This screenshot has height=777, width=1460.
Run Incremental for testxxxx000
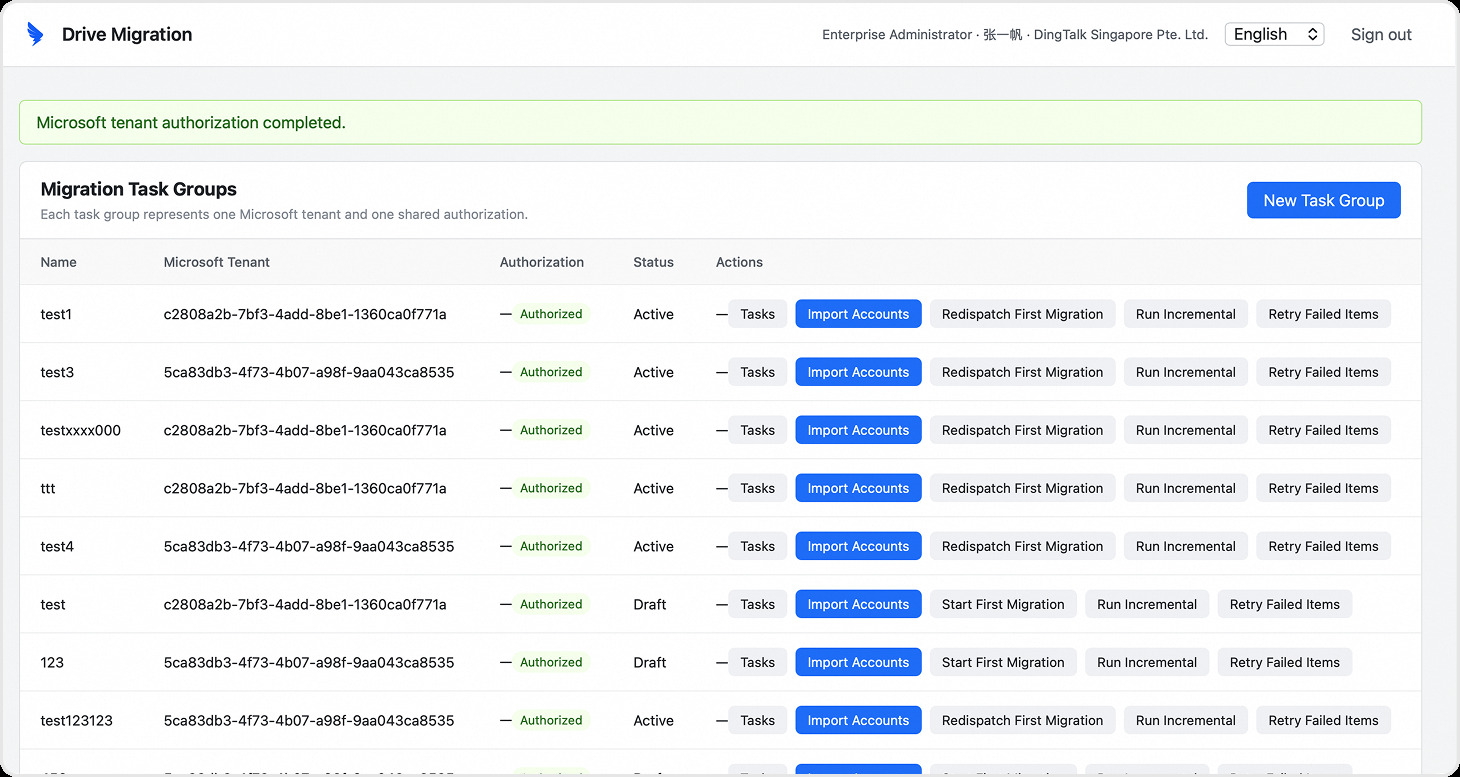pyautogui.click(x=1185, y=430)
